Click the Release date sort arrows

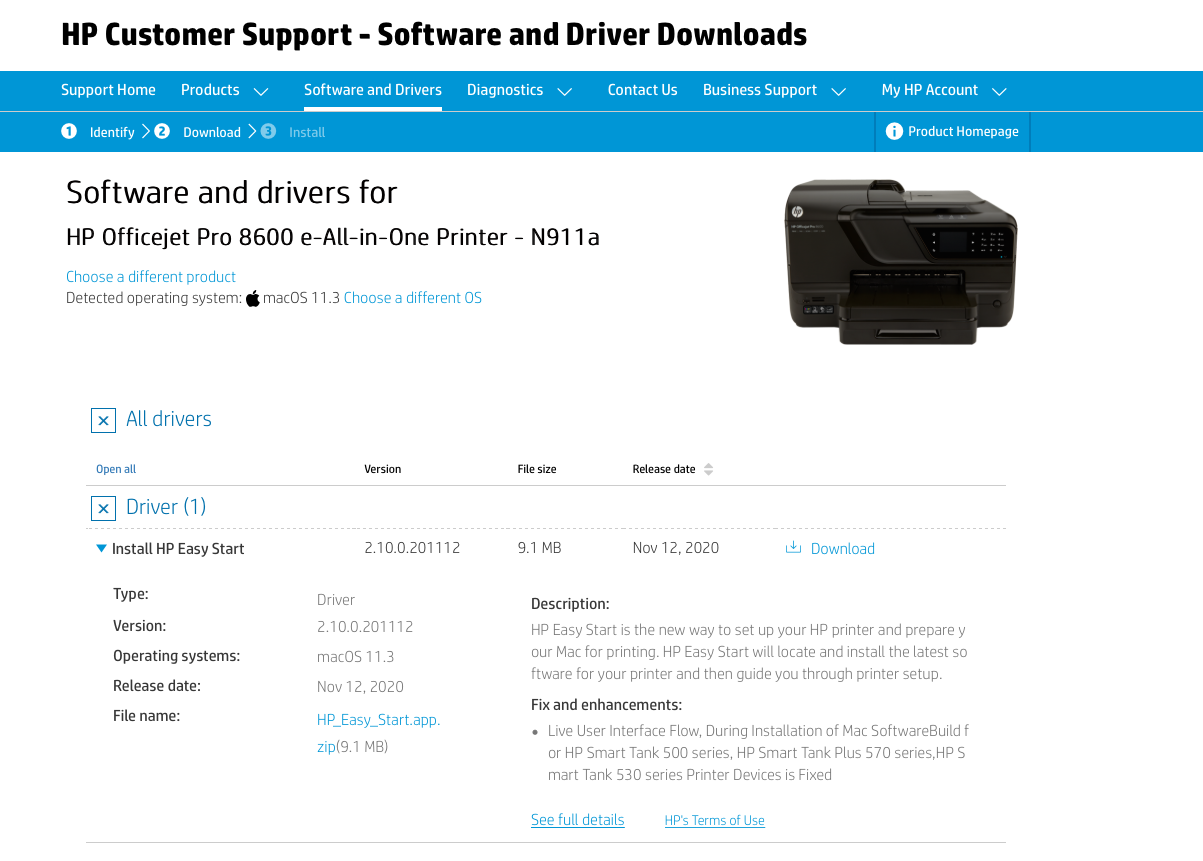click(709, 469)
